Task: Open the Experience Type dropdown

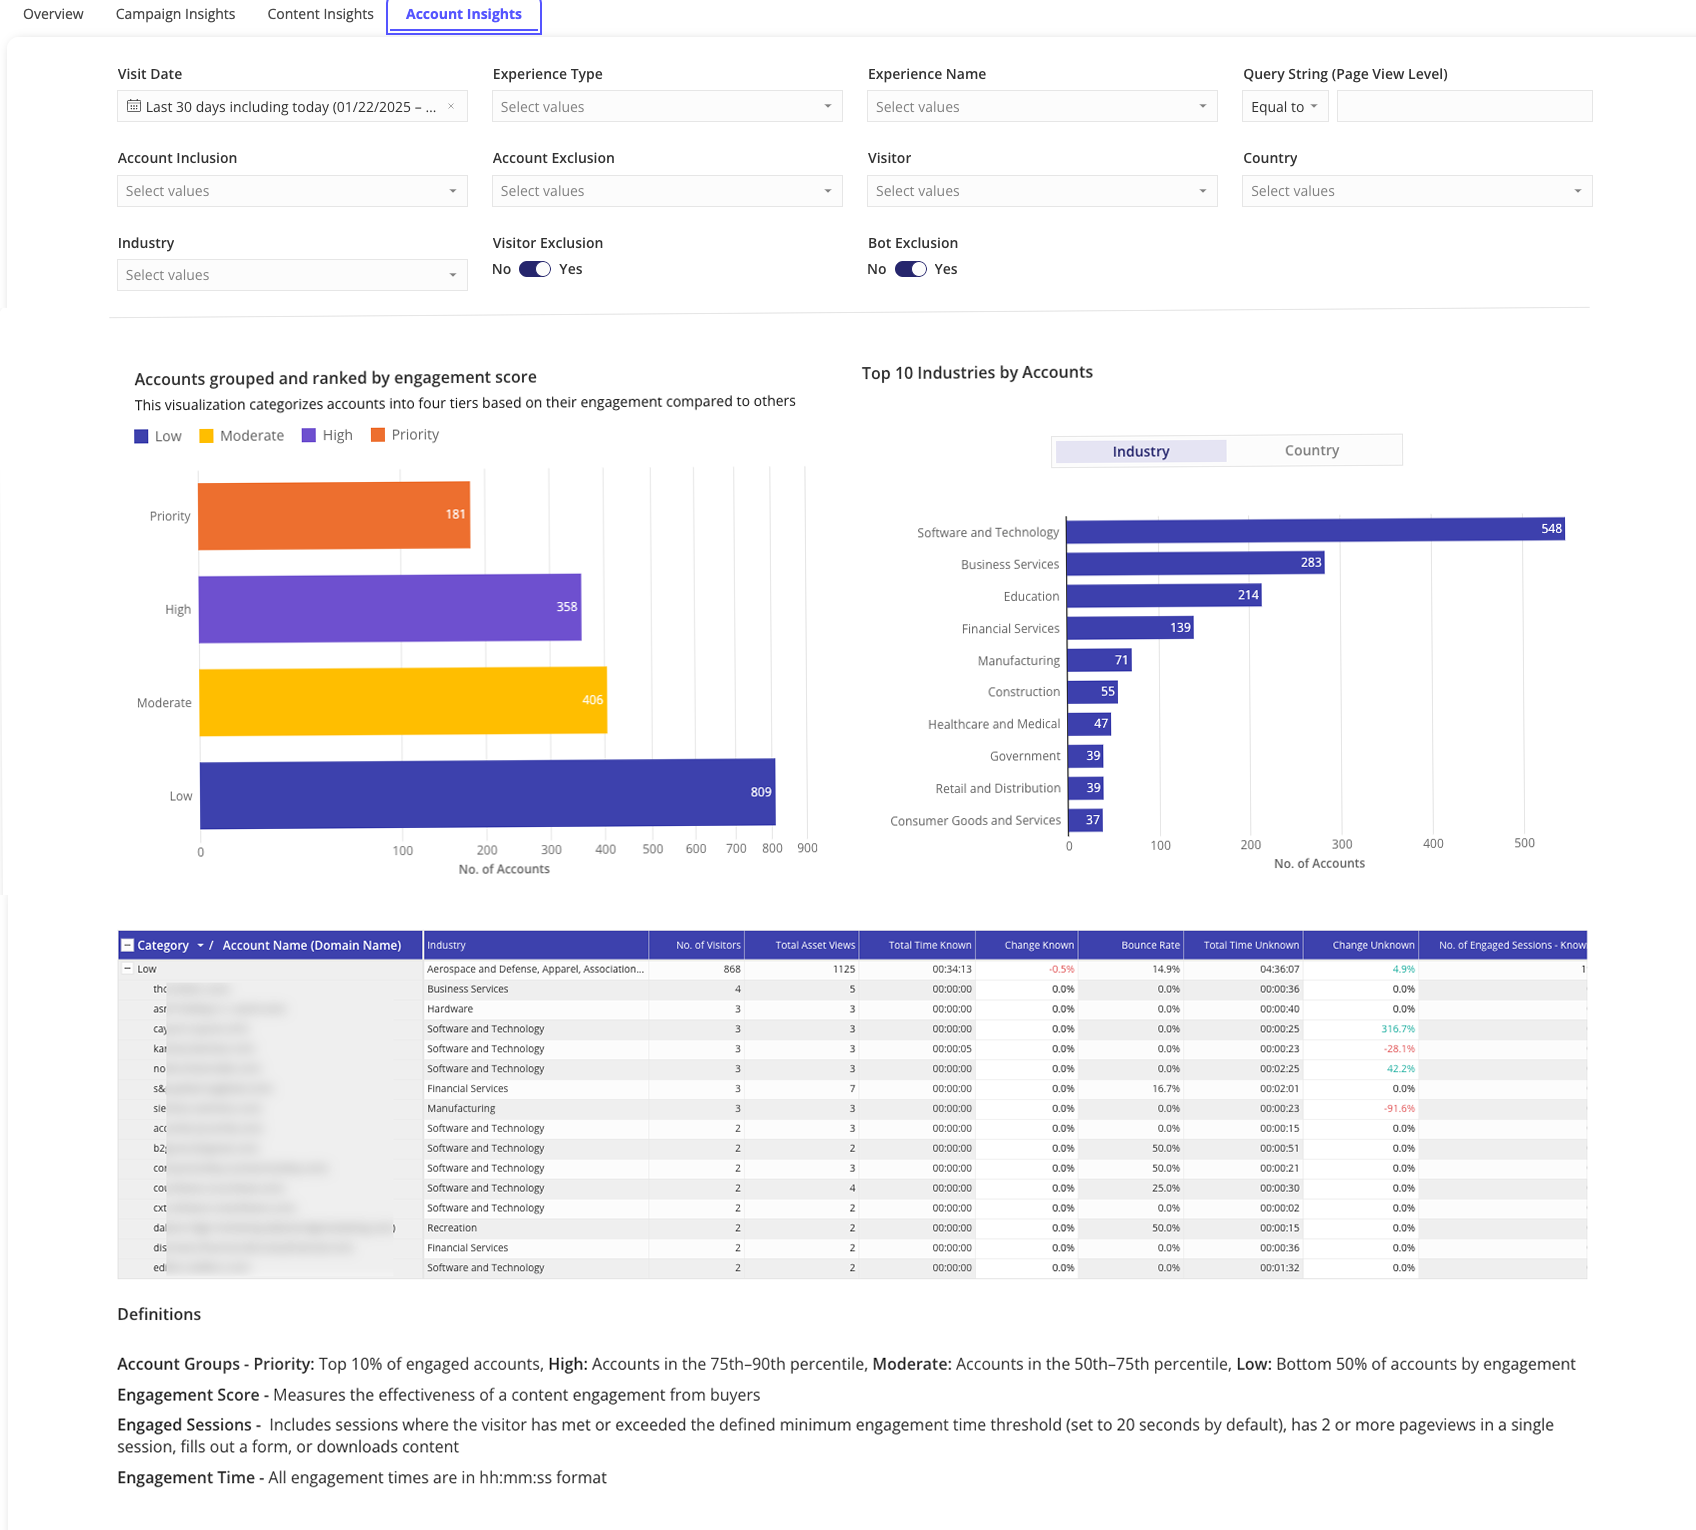Action: [667, 107]
